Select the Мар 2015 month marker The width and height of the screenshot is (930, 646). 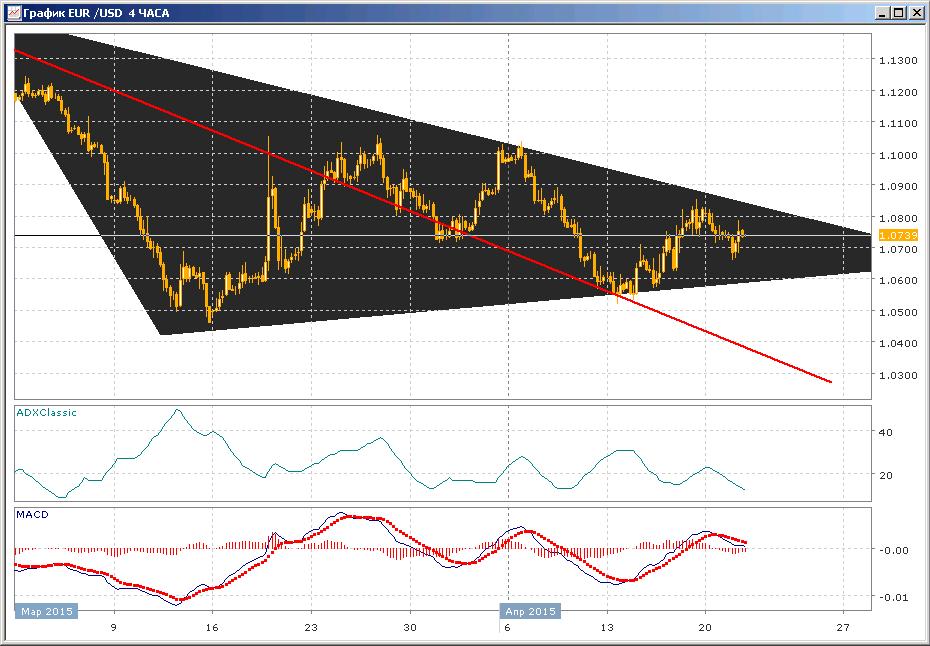[x=47, y=611]
